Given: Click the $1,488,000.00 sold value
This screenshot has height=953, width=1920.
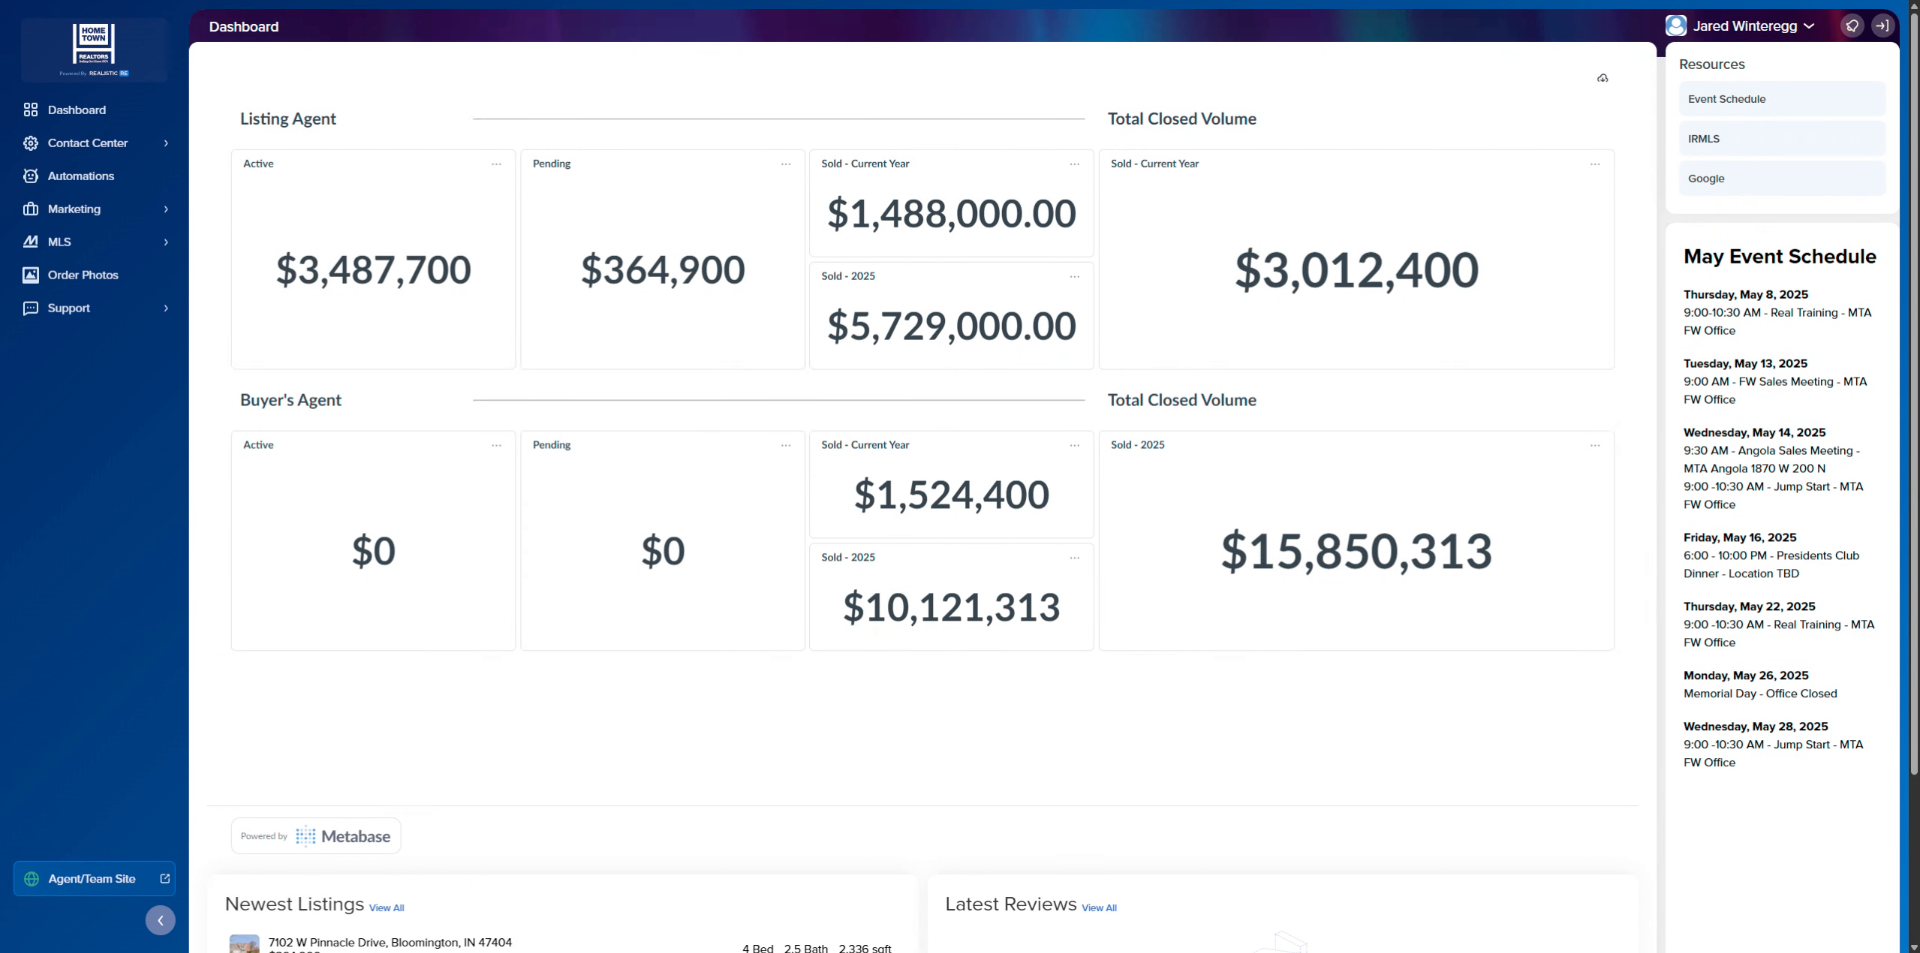Looking at the screenshot, I should 952,214.
